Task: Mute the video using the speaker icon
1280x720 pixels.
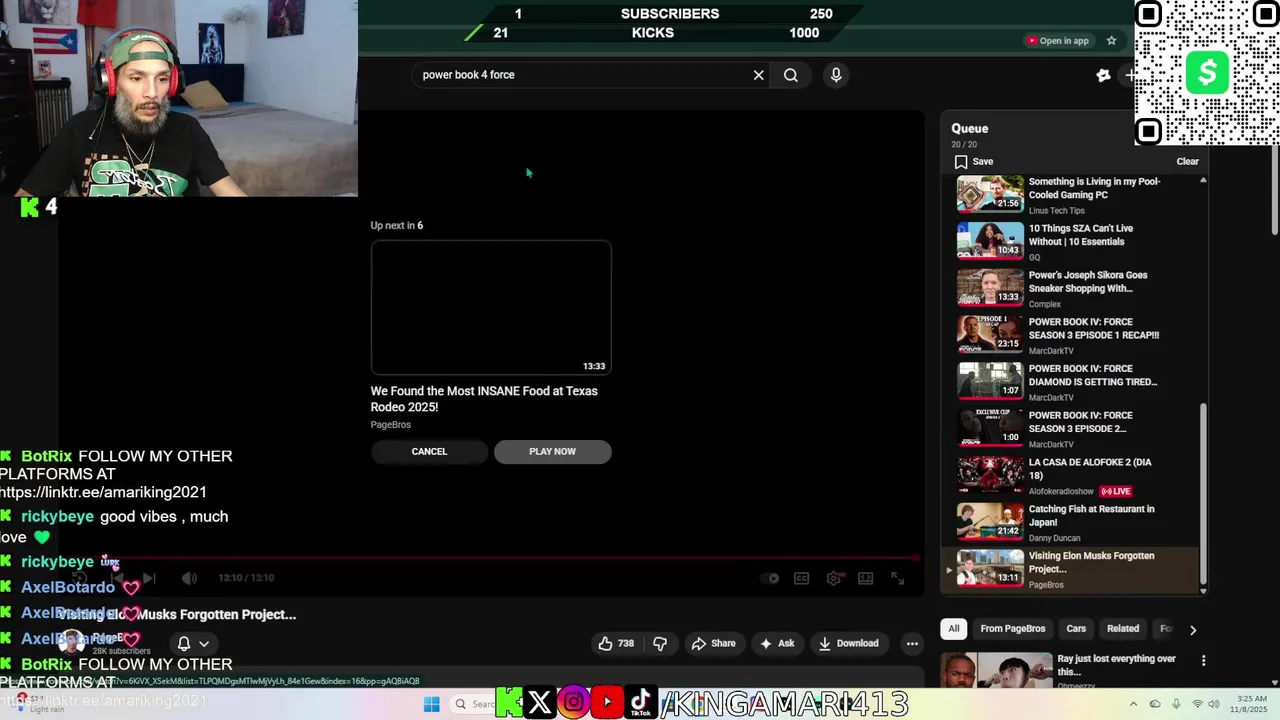Action: tap(190, 578)
